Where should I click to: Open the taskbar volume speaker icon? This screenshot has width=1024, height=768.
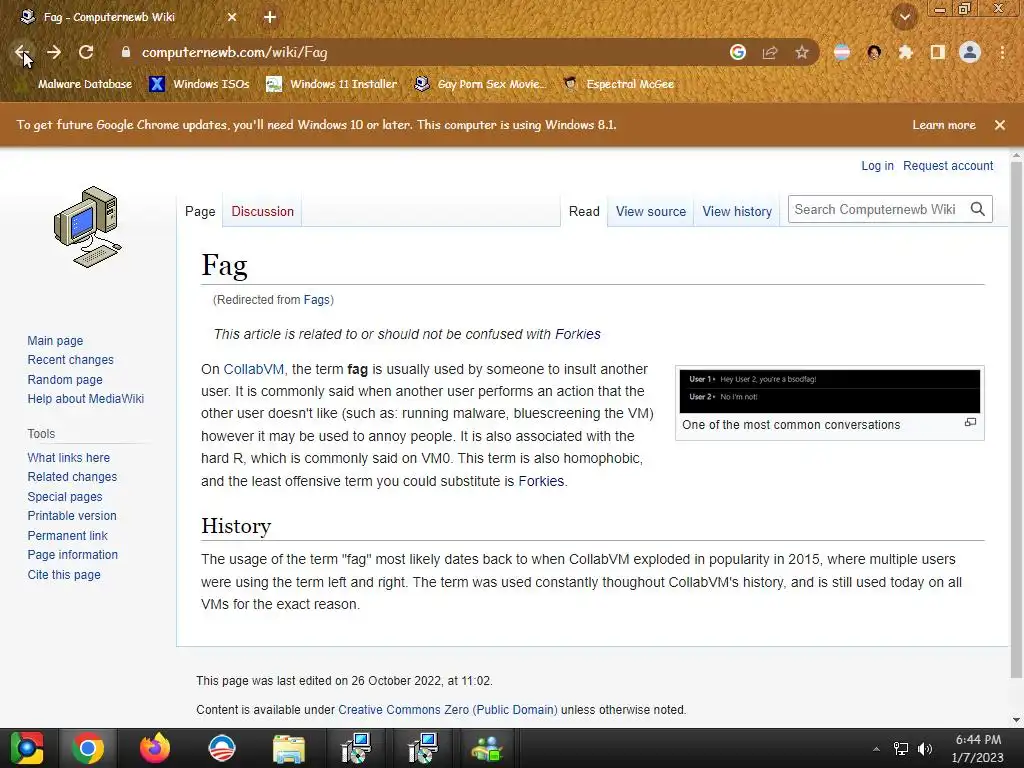point(925,749)
